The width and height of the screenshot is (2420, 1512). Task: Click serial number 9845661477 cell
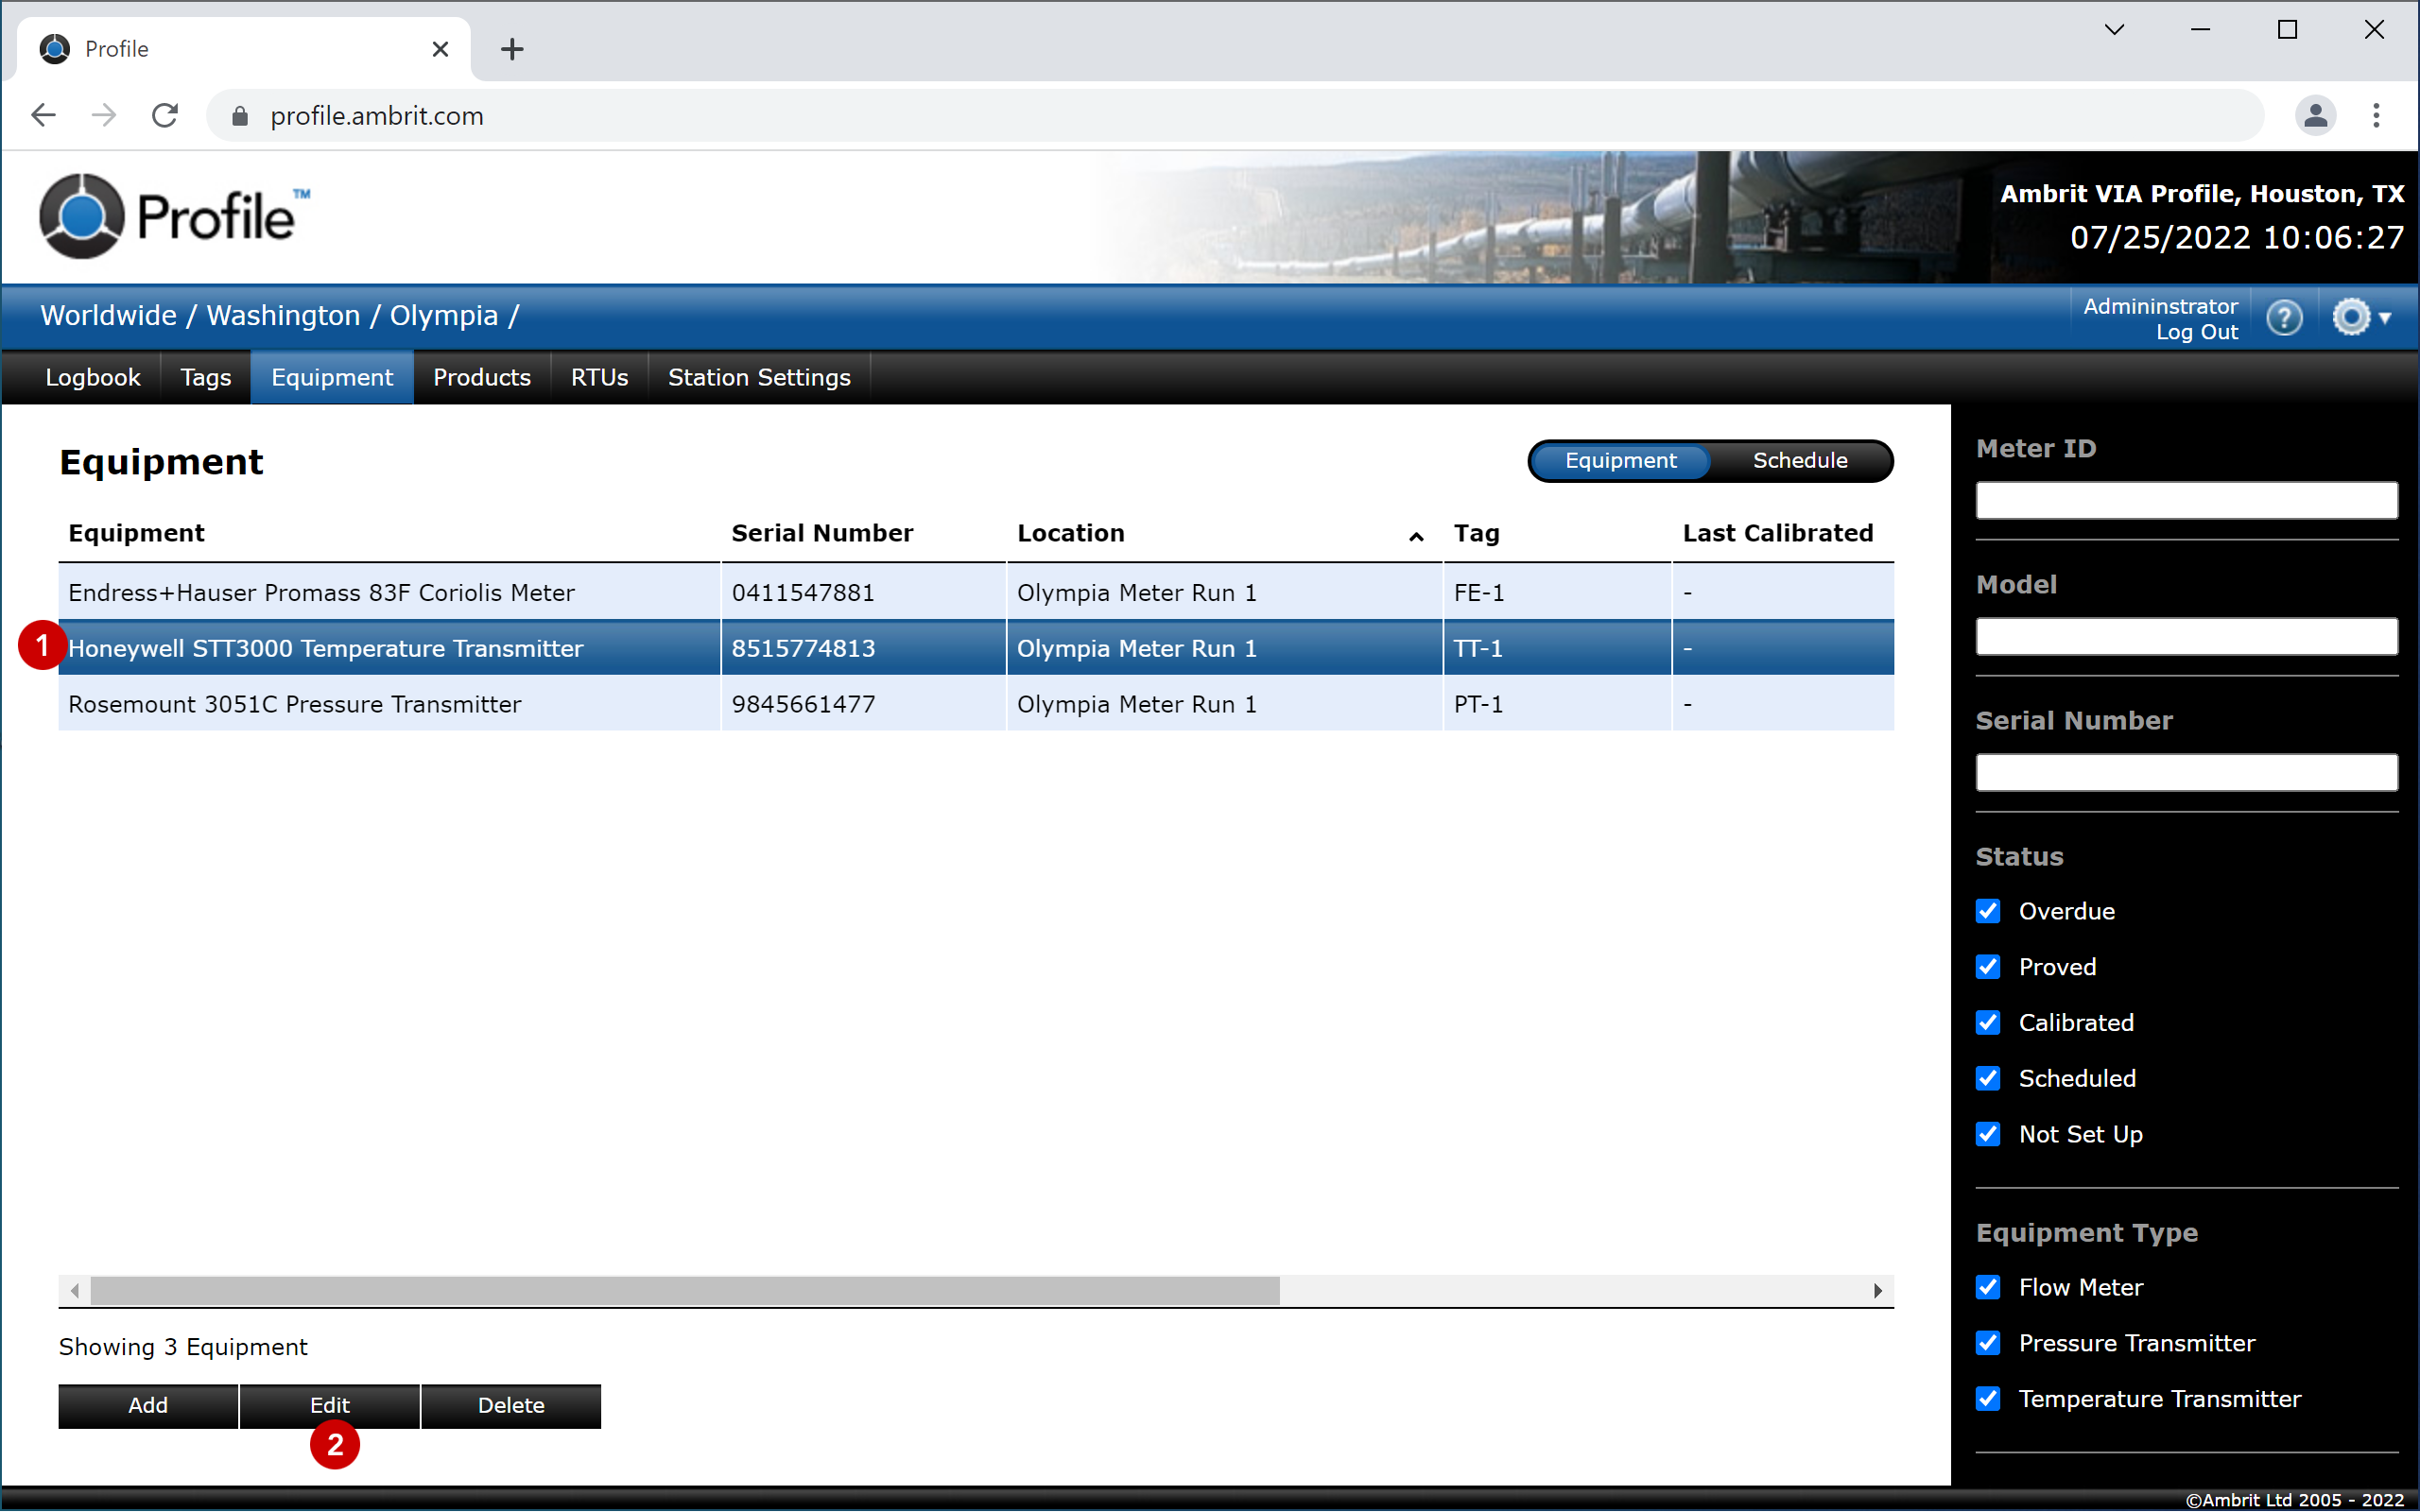pyautogui.click(x=864, y=704)
